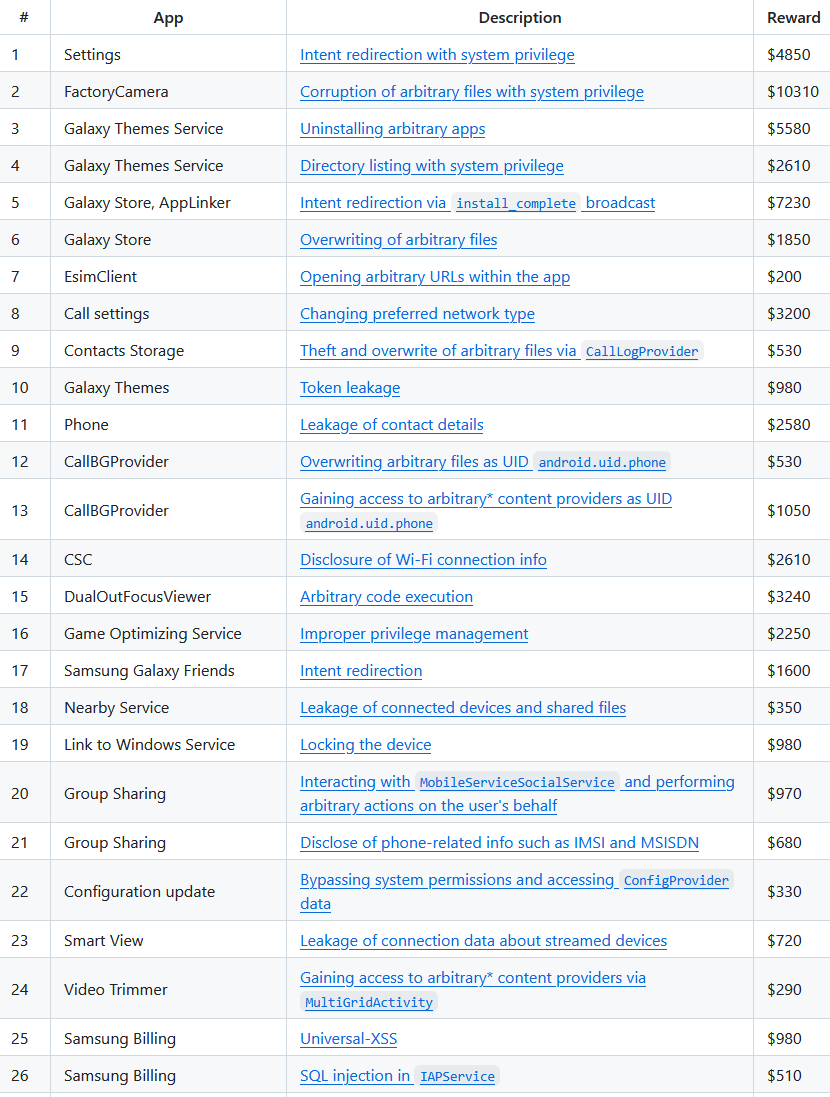Open 'Leakage of connection data about streamed devices'
Screen dimensions: 830x1097
(x=484, y=941)
